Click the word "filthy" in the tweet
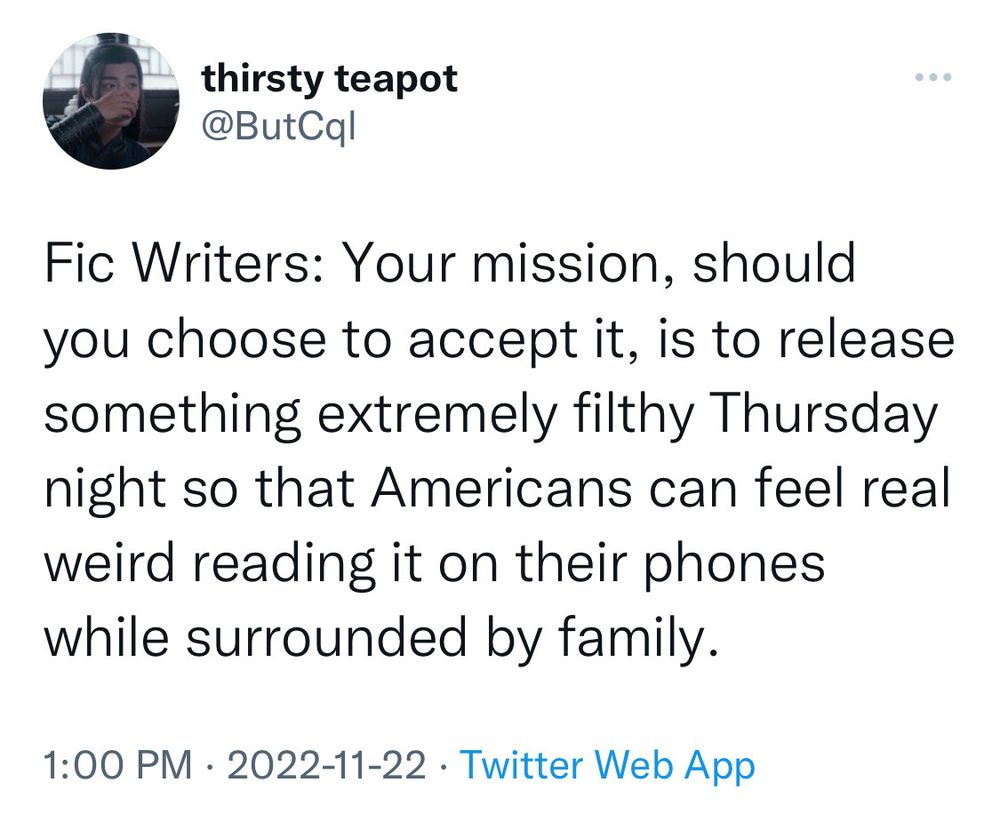Viewport: 1000px width, 821px height. (637, 414)
